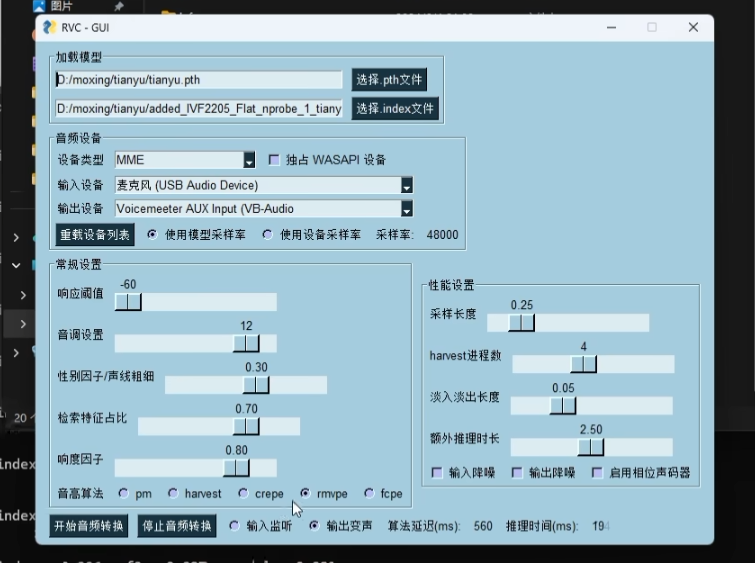
Task: Select harvest pitch algorithm
Action: (x=173, y=493)
